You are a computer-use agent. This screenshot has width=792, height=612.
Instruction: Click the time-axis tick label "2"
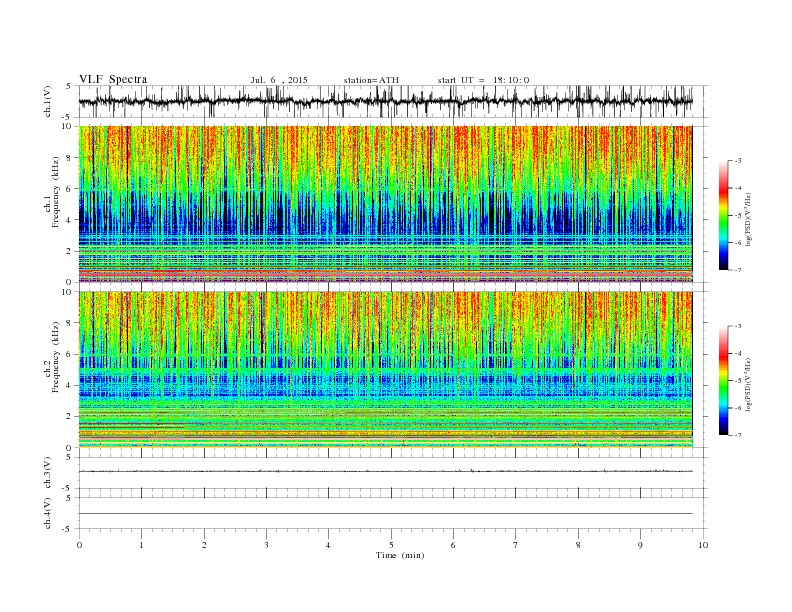click(x=204, y=545)
